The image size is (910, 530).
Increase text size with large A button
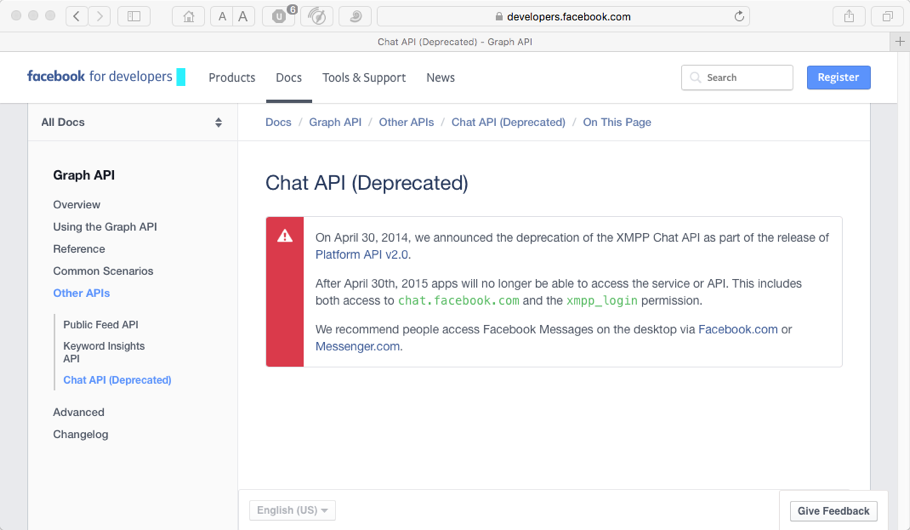[x=243, y=16]
